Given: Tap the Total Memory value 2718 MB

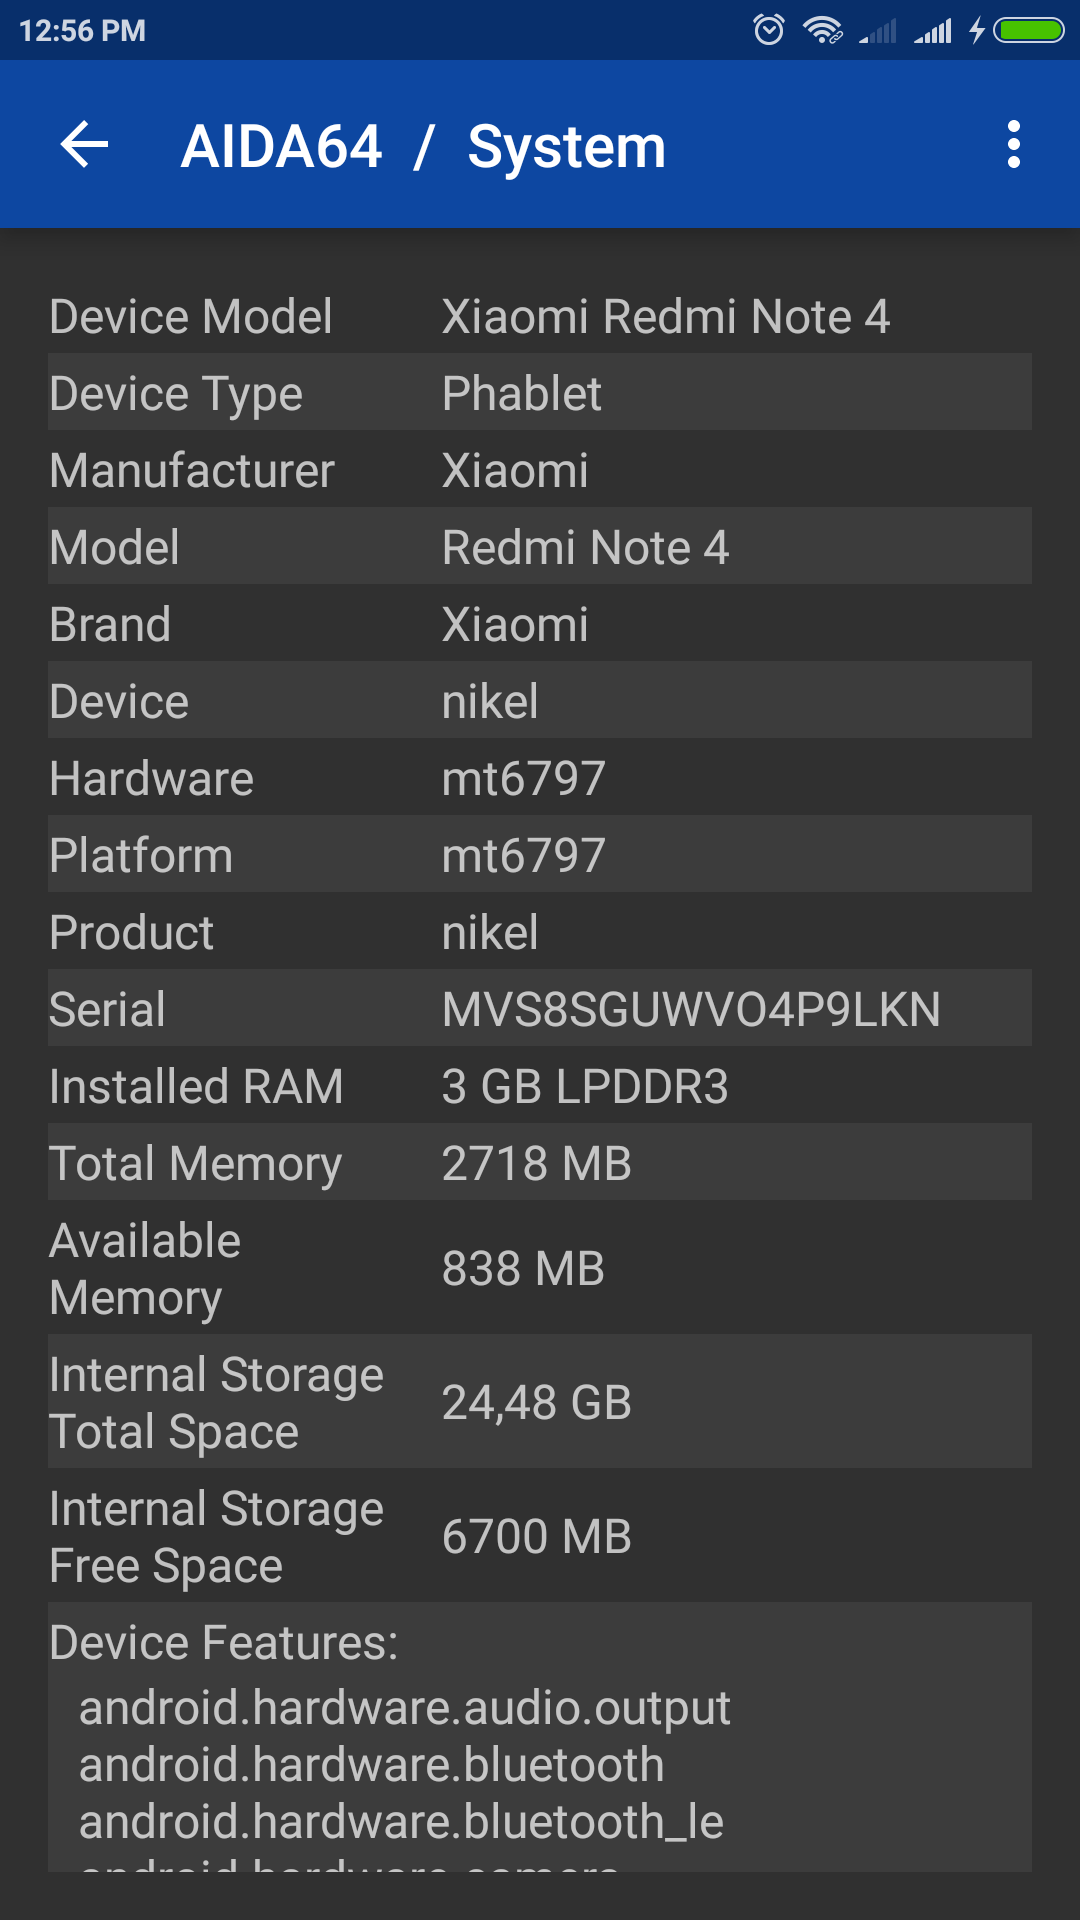Looking at the screenshot, I should 537,1163.
